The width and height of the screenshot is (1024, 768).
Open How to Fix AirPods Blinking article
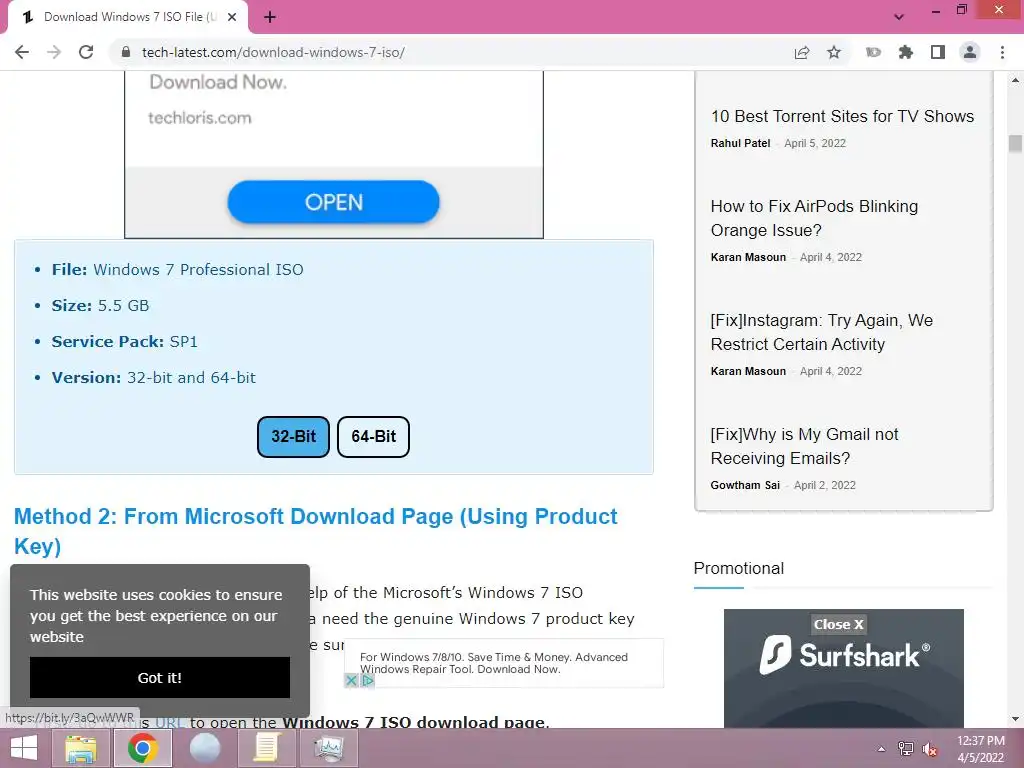click(814, 218)
